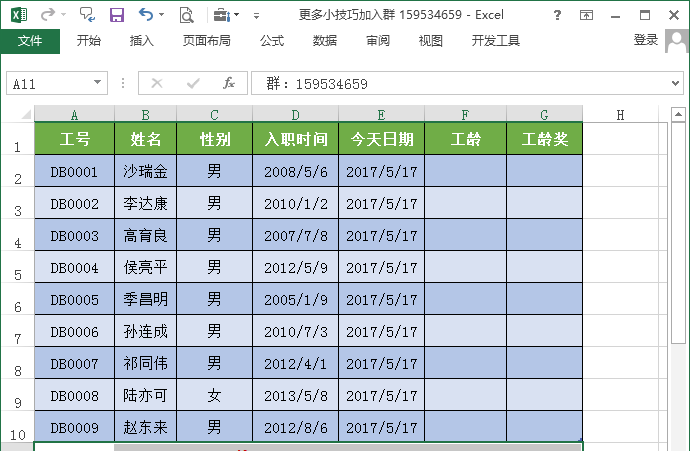This screenshot has height=451, width=690.
Task: Click the Excel application logo icon
Action: (19, 15)
